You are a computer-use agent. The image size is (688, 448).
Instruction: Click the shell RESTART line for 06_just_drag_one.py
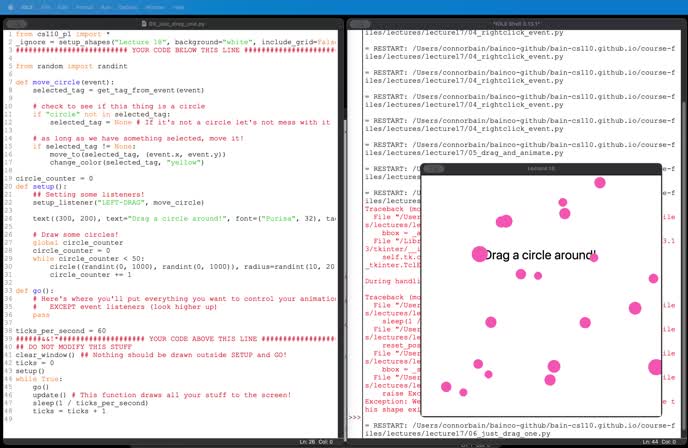point(520,430)
